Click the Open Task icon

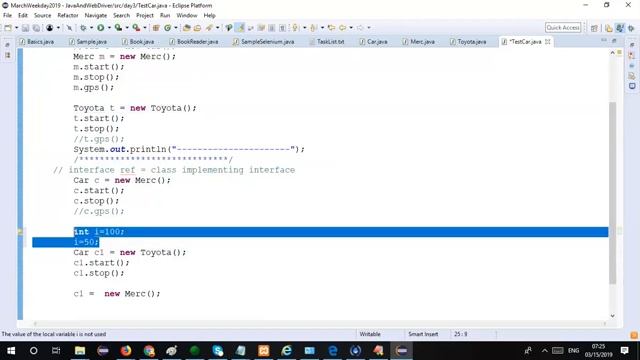tap(198, 28)
